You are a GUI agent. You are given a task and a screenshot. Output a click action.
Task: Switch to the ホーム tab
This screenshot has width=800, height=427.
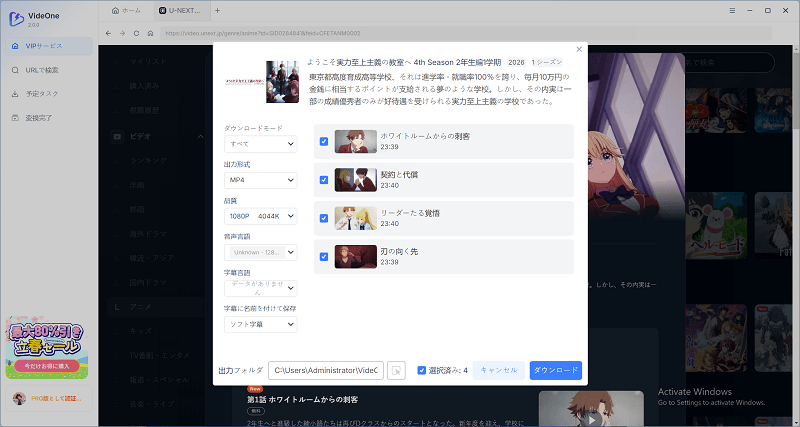[125, 10]
